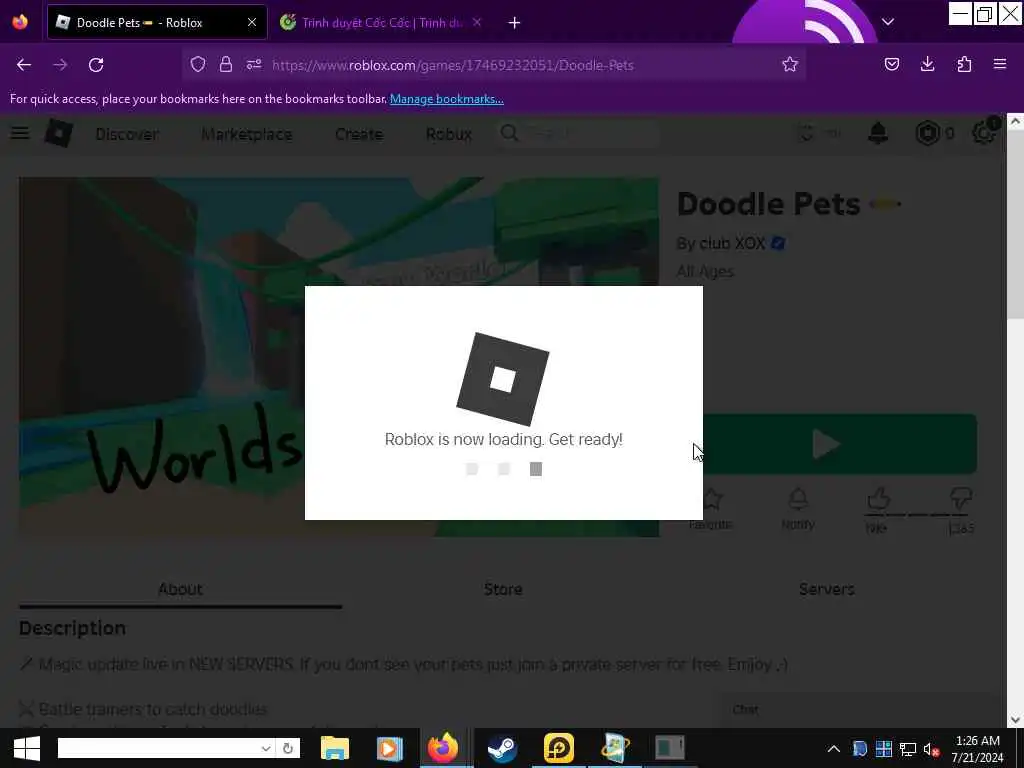Like the game with thumbs up
The height and width of the screenshot is (768, 1024).
point(878,500)
